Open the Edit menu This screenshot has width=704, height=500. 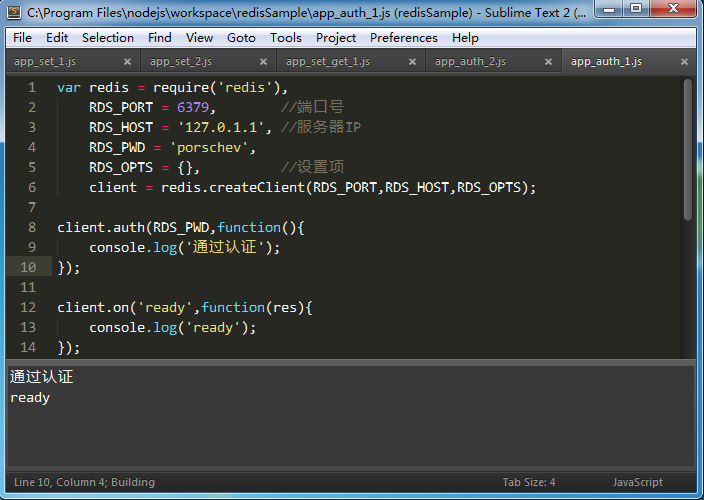coord(57,38)
